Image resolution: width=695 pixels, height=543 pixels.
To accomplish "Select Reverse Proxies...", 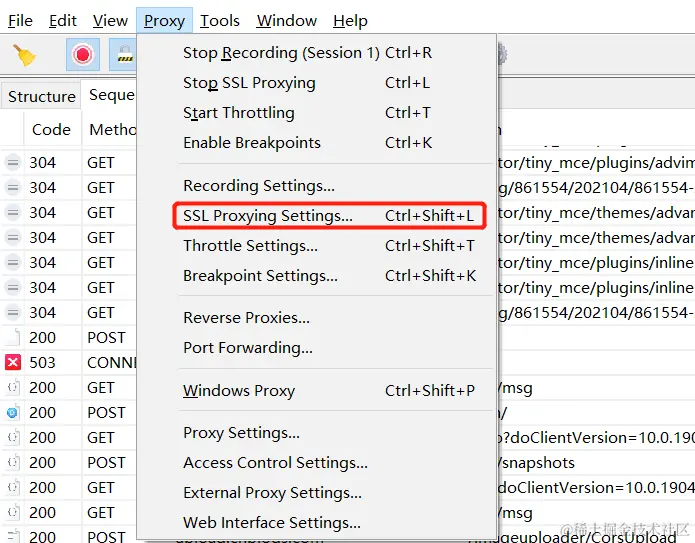I will pyautogui.click(x=317, y=318).
